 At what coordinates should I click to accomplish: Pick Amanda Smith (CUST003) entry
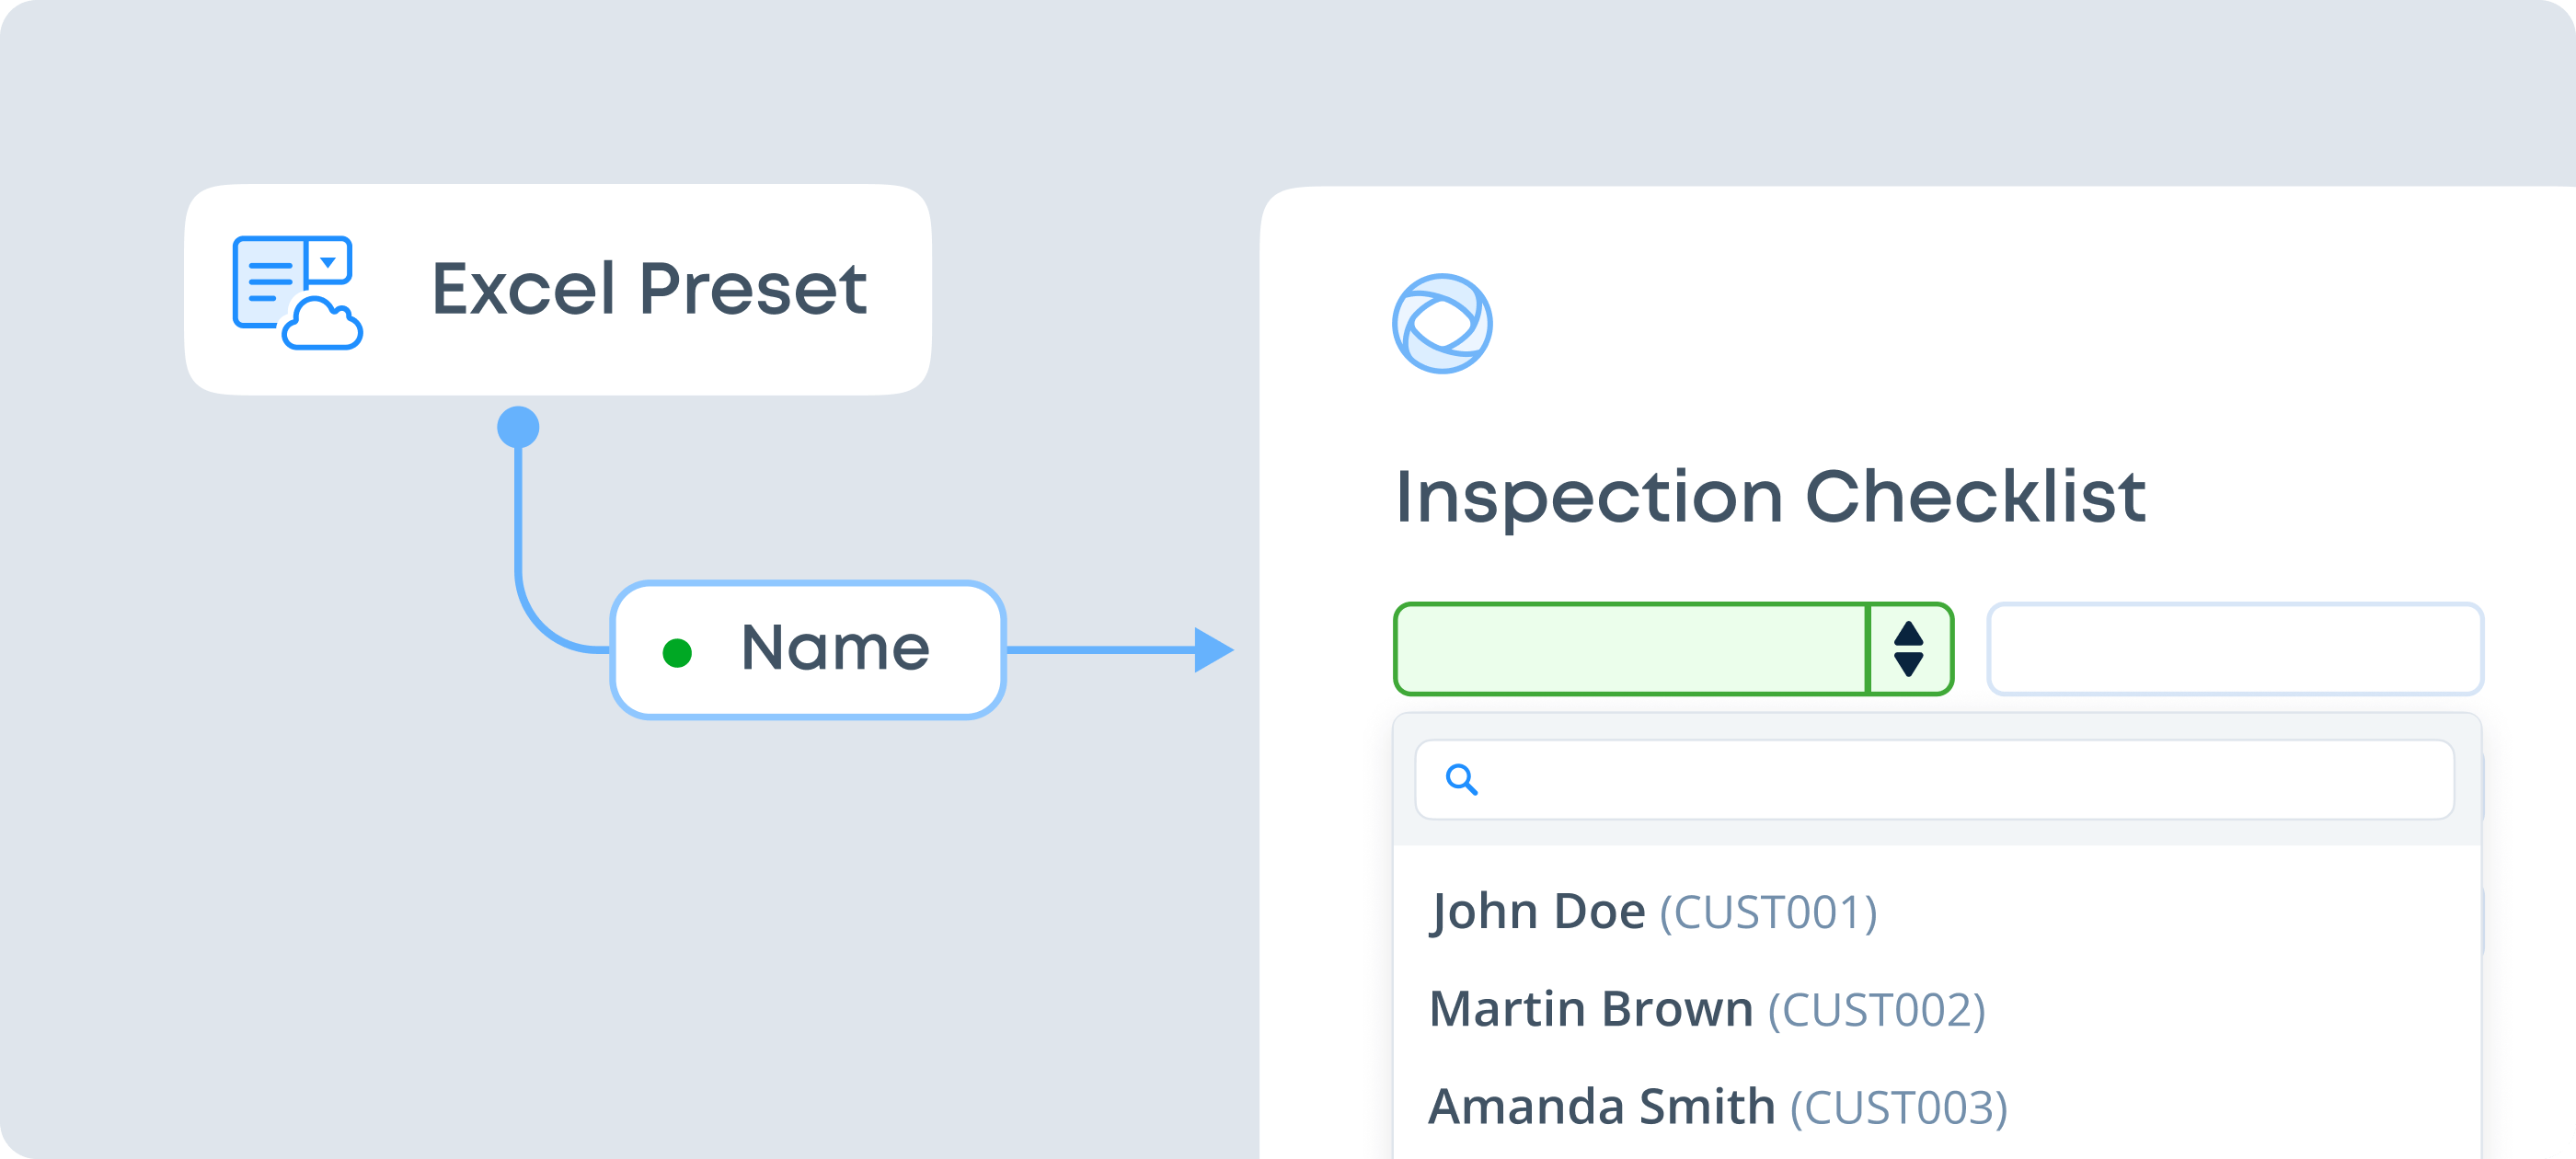coord(1717,1106)
